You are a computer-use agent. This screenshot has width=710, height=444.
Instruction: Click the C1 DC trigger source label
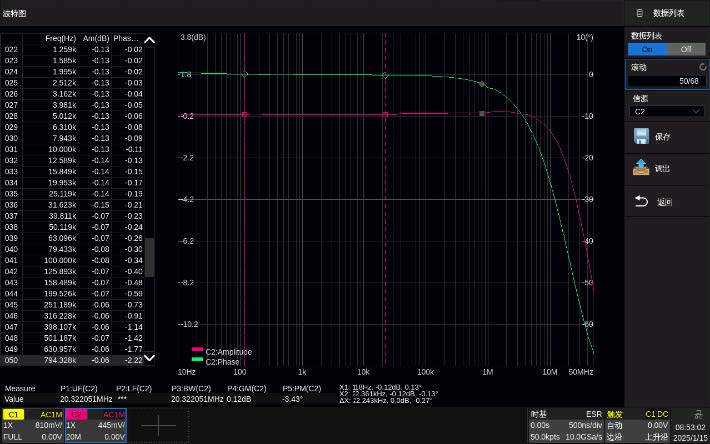pyautogui.click(x=657, y=414)
